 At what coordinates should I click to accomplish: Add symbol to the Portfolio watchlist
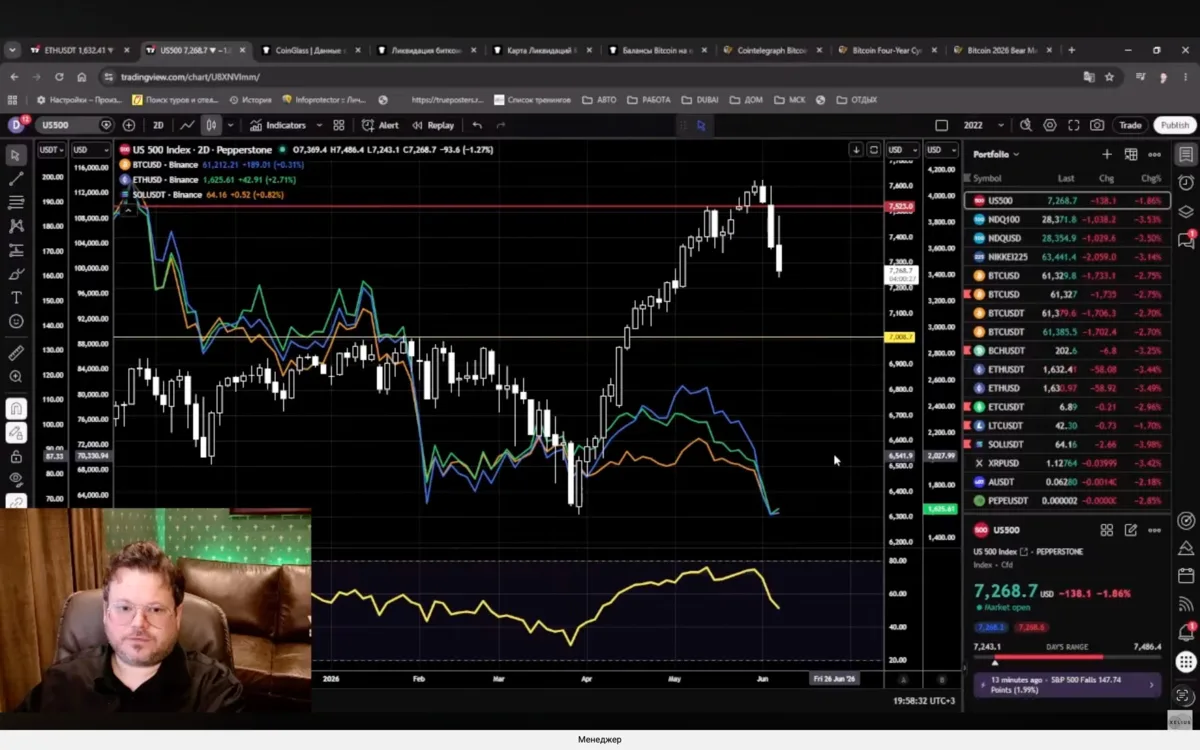click(1107, 154)
